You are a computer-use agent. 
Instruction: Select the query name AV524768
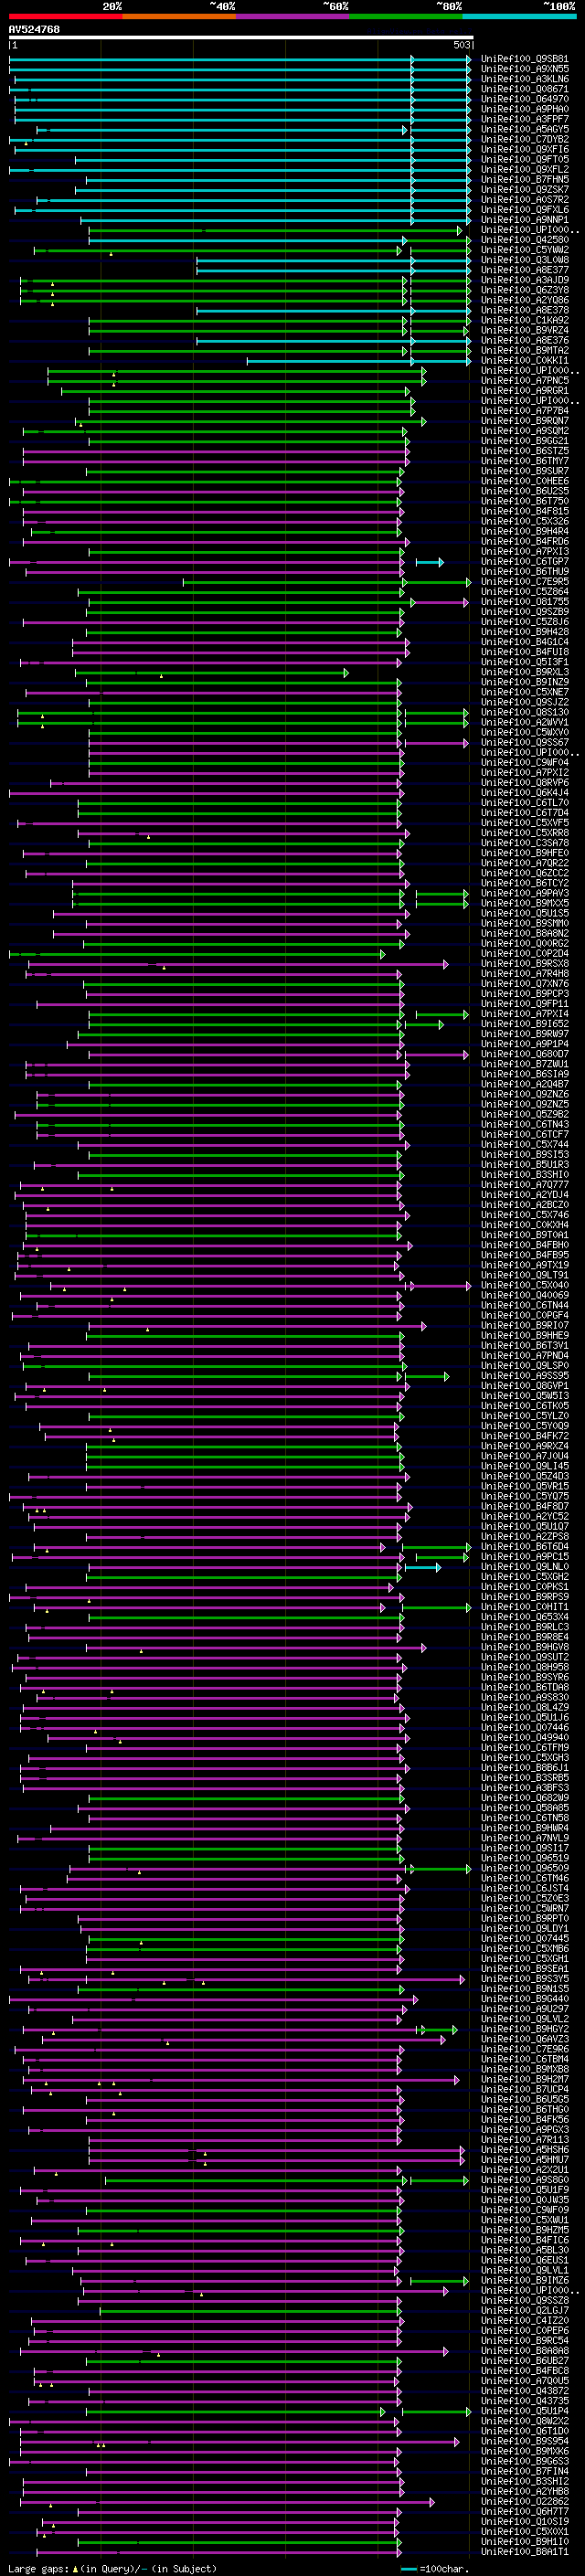pos(34,29)
